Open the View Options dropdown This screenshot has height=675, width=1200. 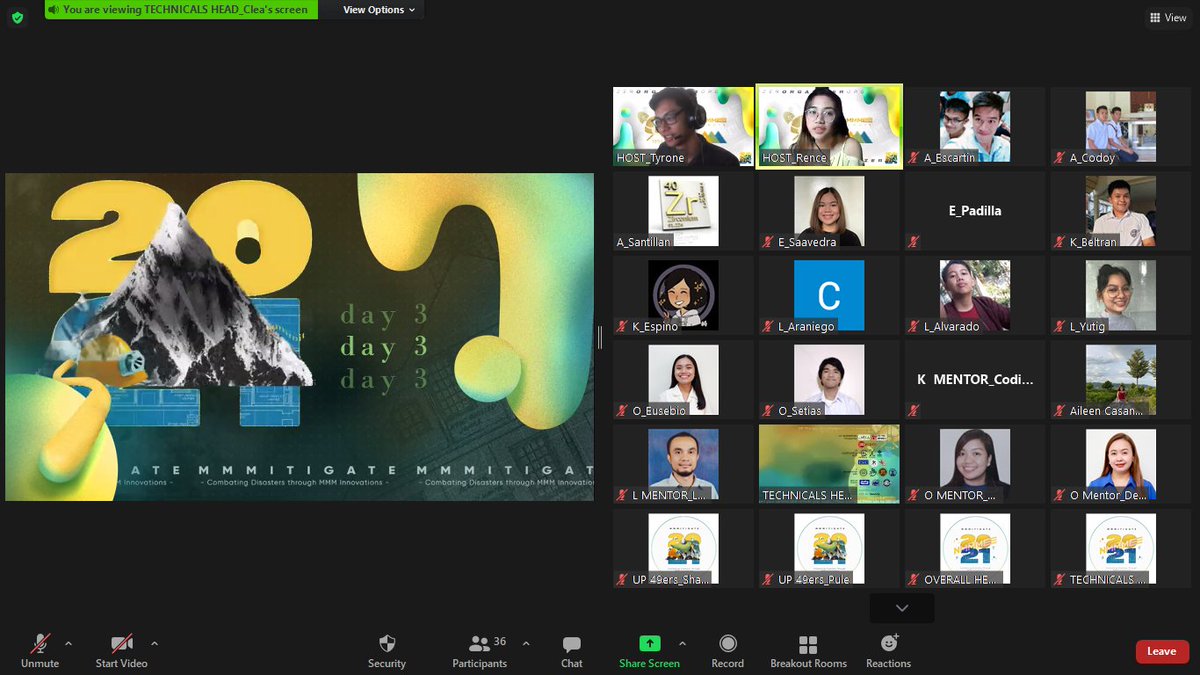(x=380, y=10)
